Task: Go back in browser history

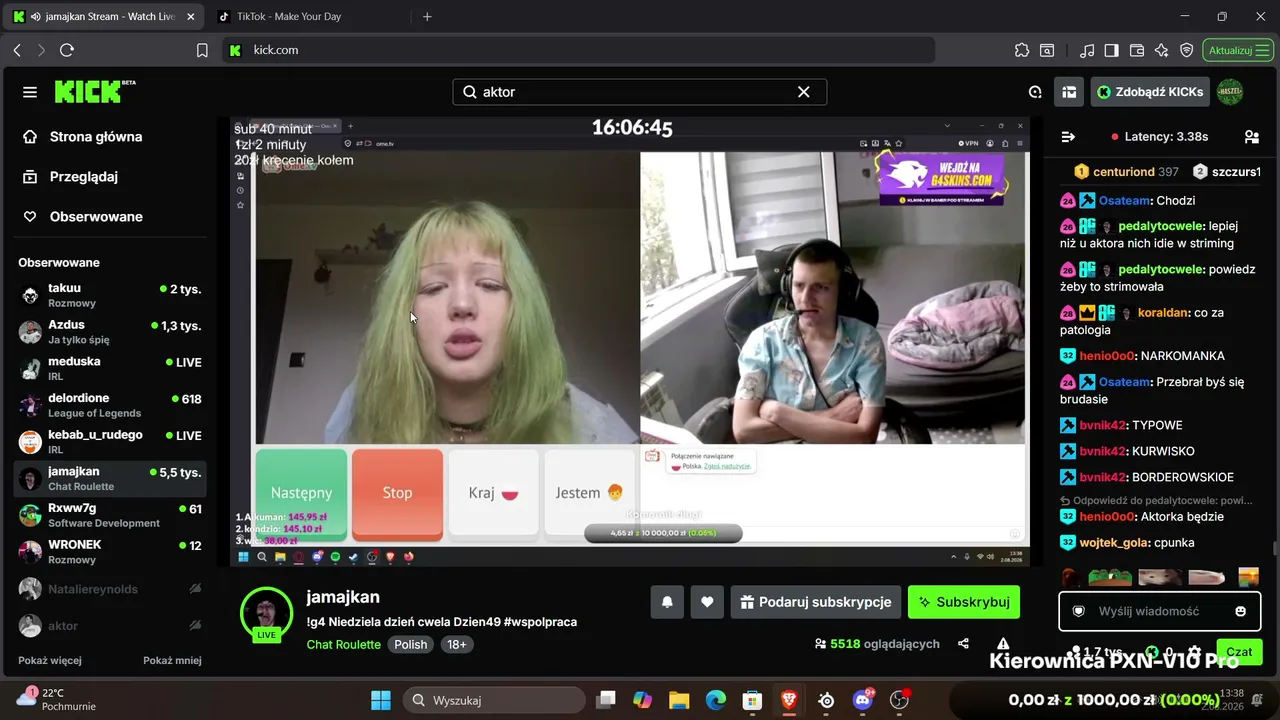Action: pos(17,50)
